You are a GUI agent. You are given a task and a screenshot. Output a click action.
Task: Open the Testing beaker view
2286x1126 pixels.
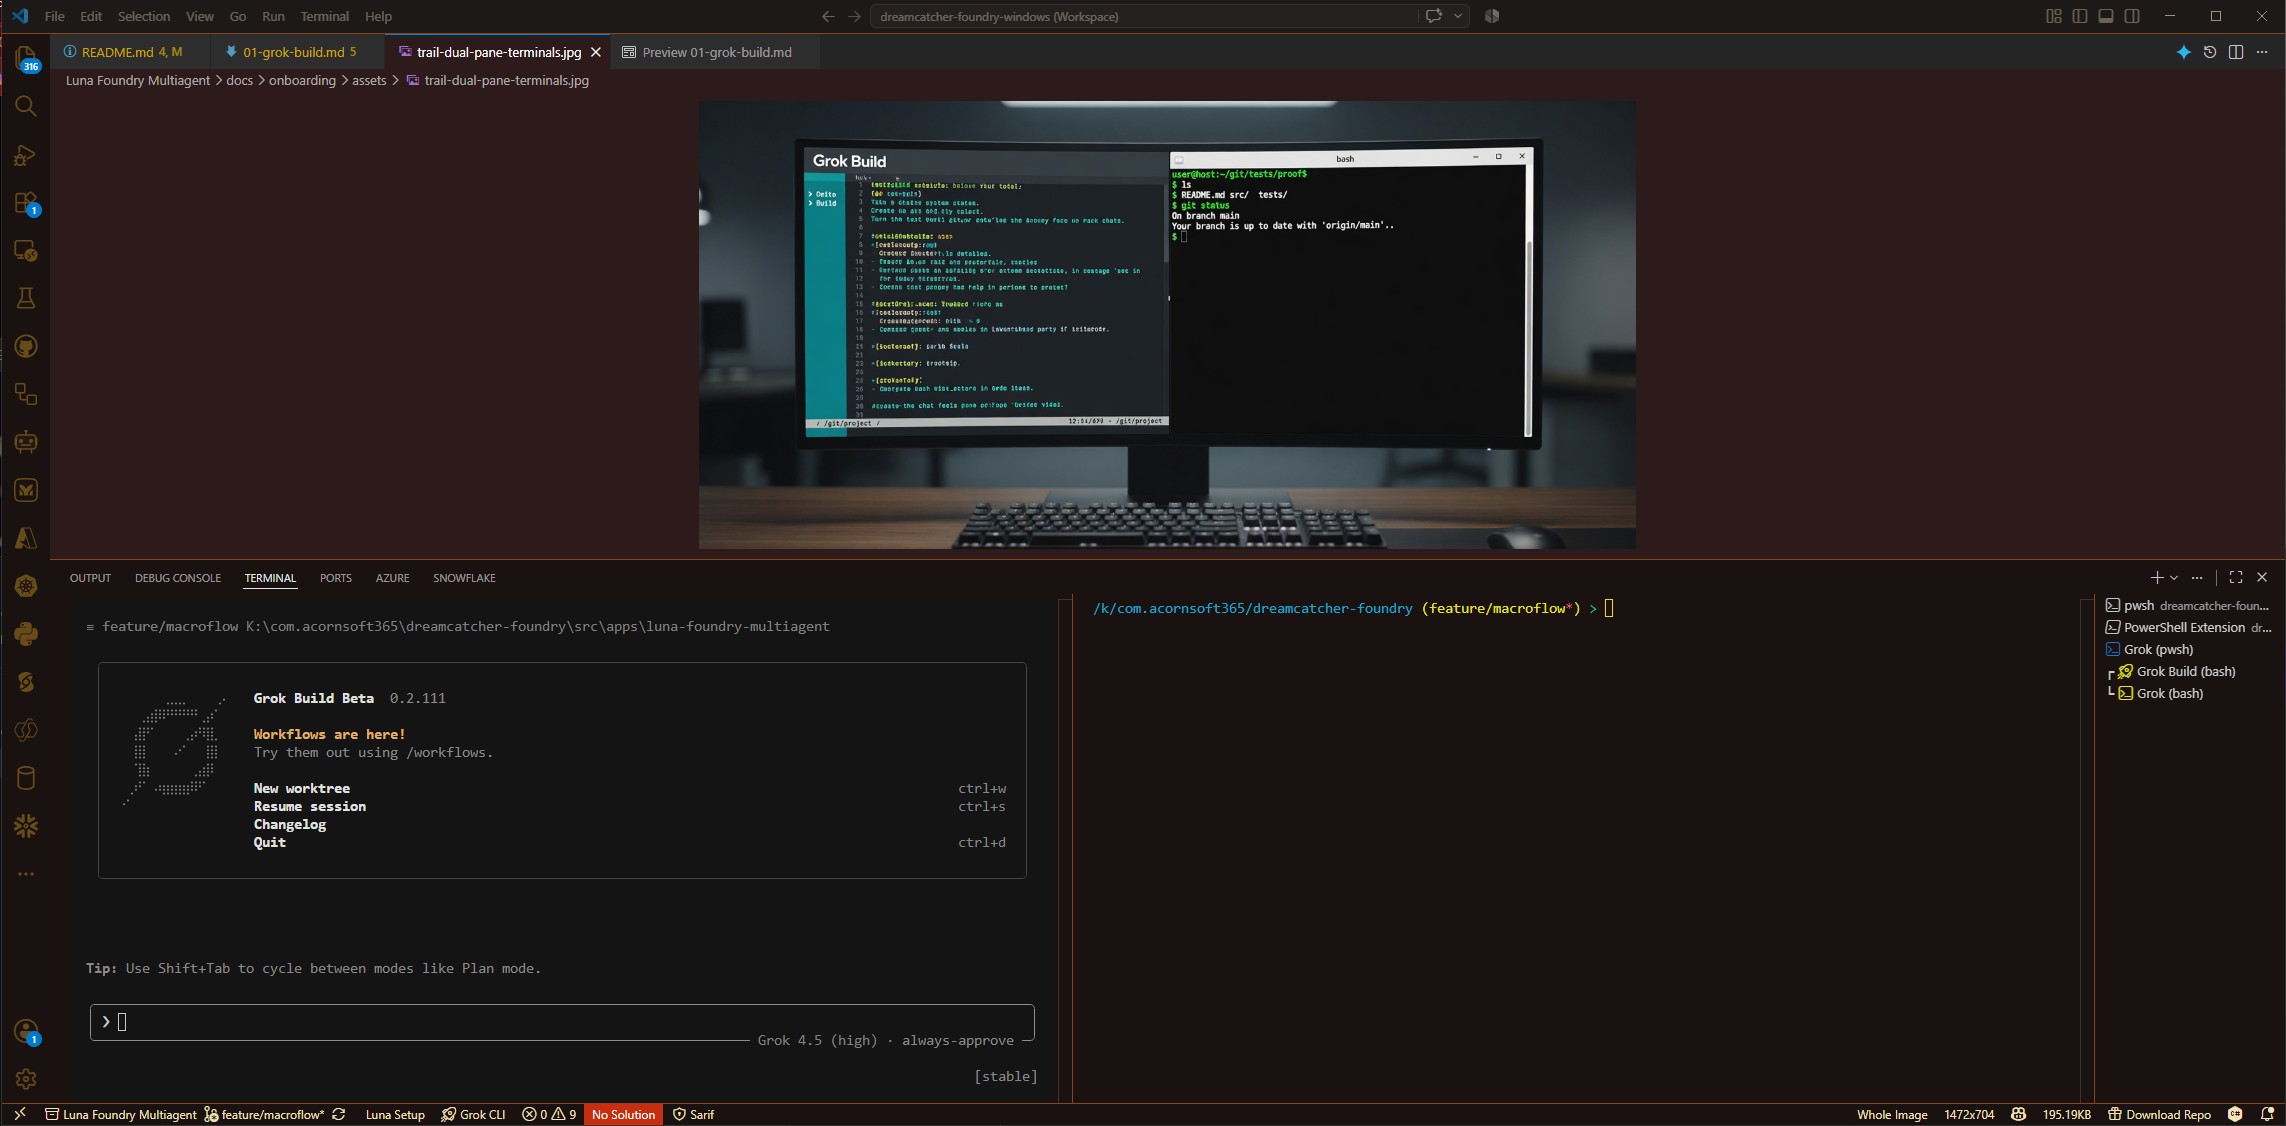(x=26, y=298)
